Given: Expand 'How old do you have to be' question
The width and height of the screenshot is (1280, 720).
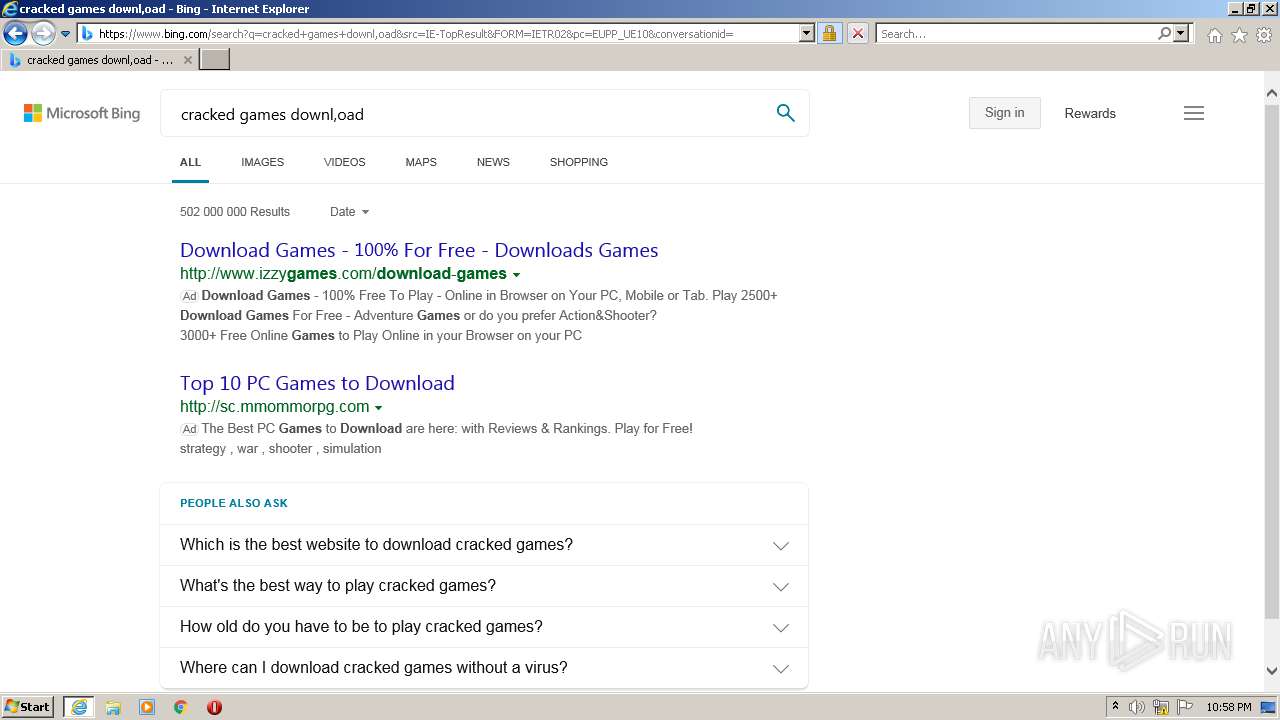Looking at the screenshot, I should tap(484, 627).
